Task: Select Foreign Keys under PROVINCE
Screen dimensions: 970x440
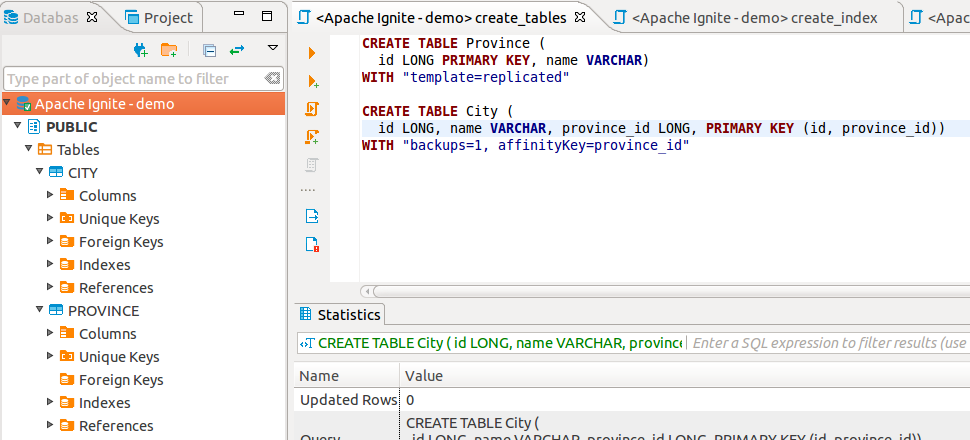Action: [x=121, y=380]
